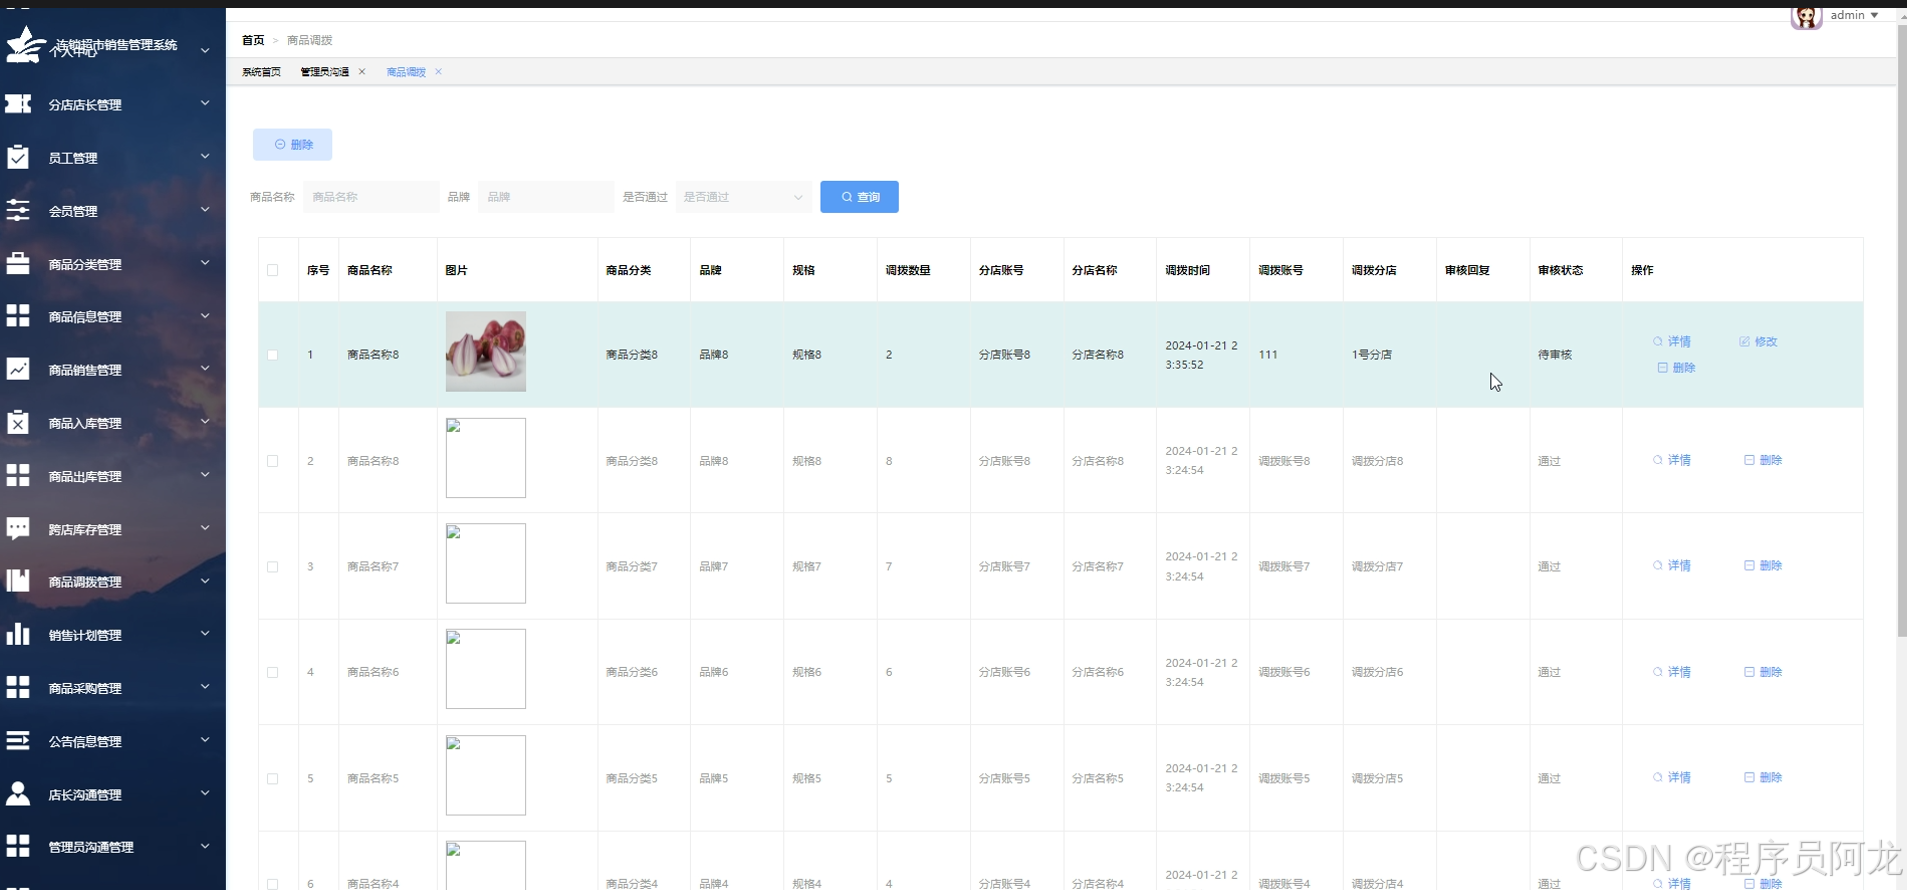Click the 商品入库管理 icon
Image resolution: width=1907 pixels, height=890 pixels.
coord(18,422)
